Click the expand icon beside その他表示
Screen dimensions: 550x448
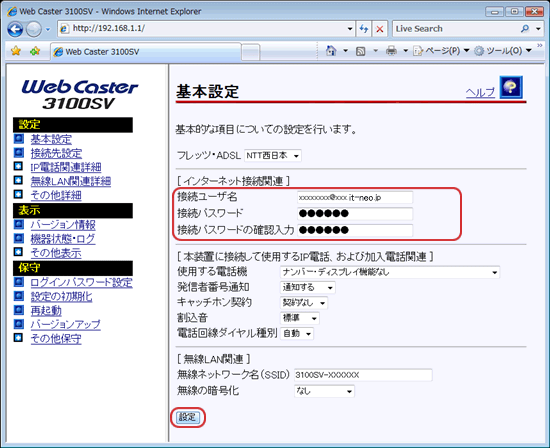point(18,252)
